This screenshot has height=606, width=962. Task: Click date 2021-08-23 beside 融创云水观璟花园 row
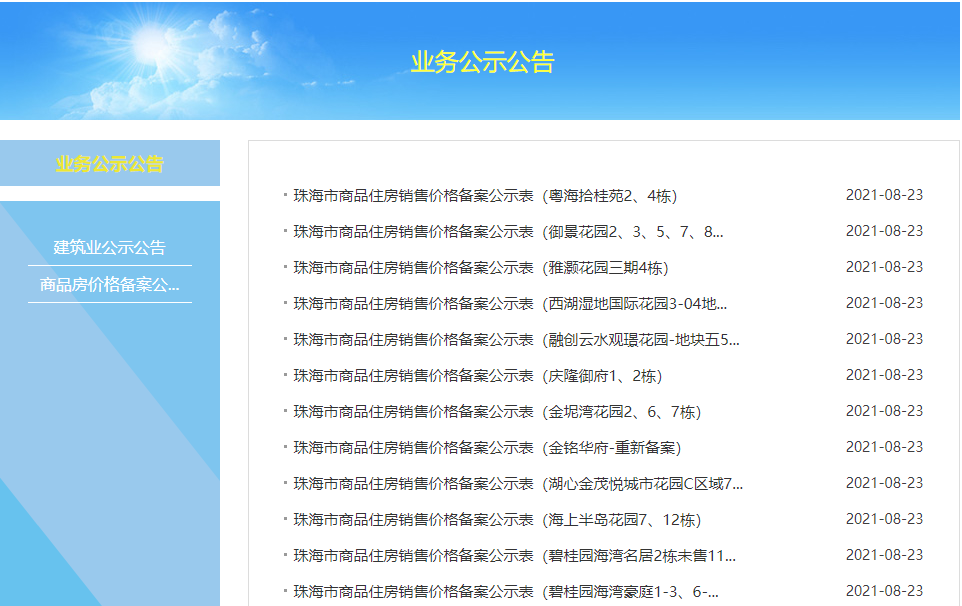(884, 339)
